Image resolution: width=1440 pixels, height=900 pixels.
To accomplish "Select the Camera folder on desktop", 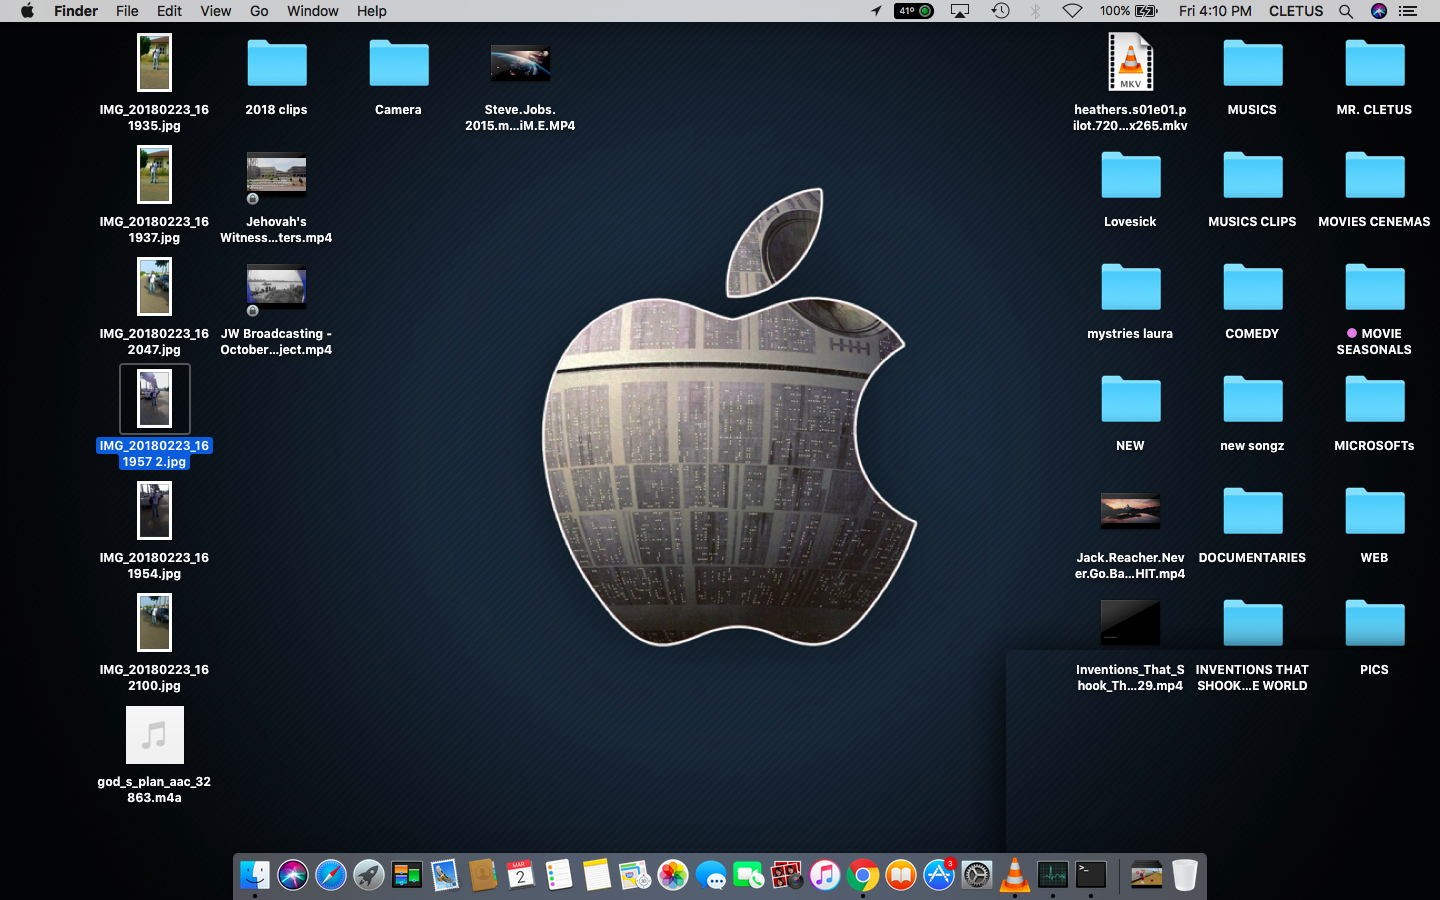I will pos(399,64).
